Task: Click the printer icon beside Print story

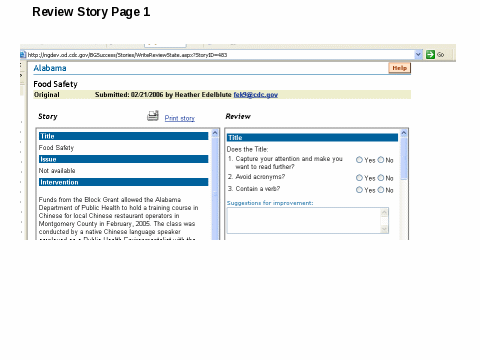Action: [x=153, y=116]
